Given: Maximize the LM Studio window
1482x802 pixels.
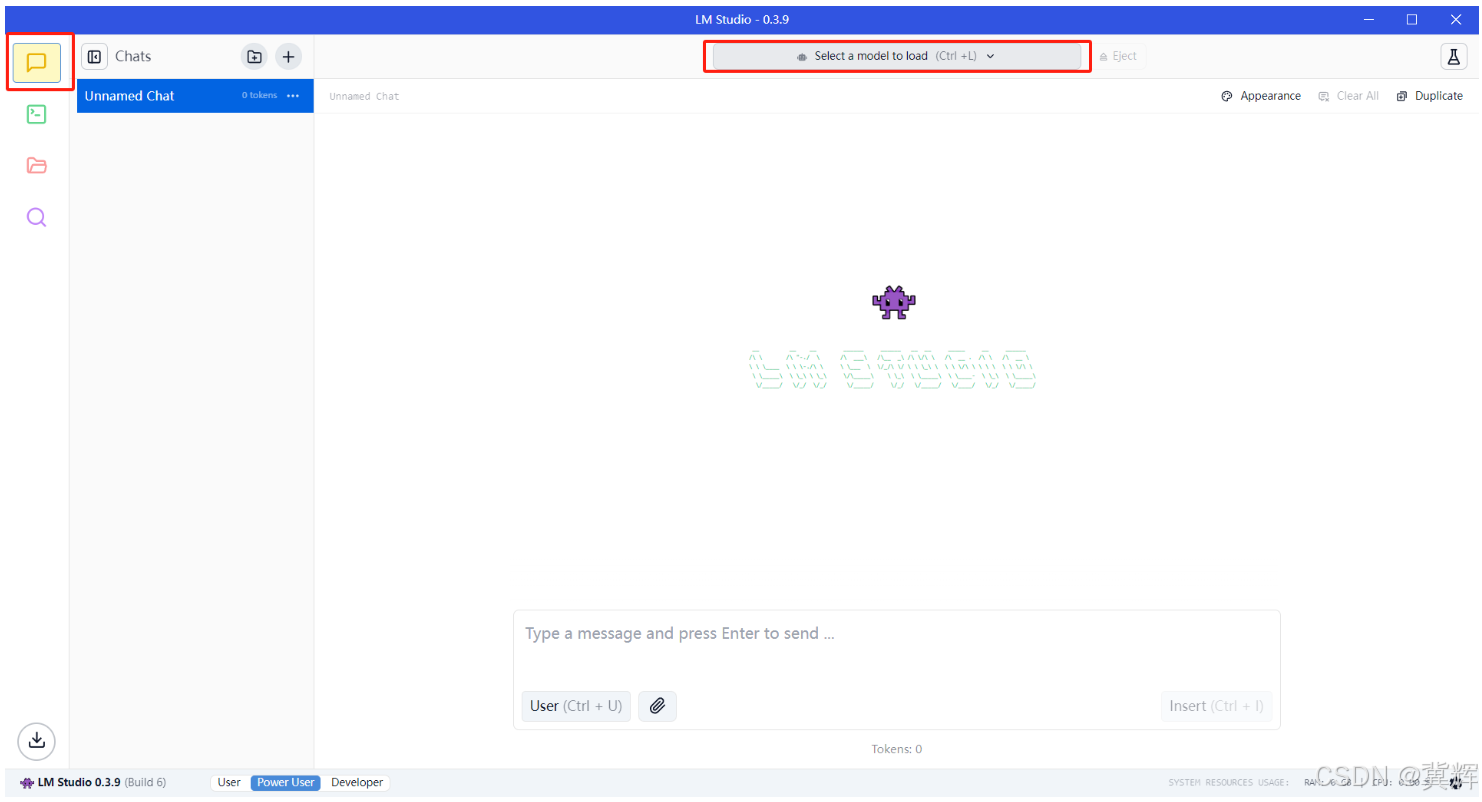Looking at the screenshot, I should coord(1412,20).
